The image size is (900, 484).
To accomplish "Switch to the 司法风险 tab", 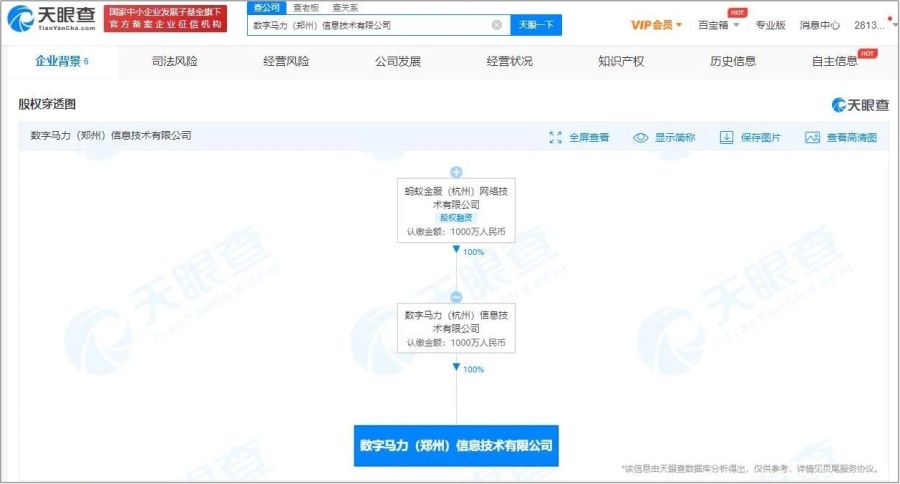I will (174, 61).
